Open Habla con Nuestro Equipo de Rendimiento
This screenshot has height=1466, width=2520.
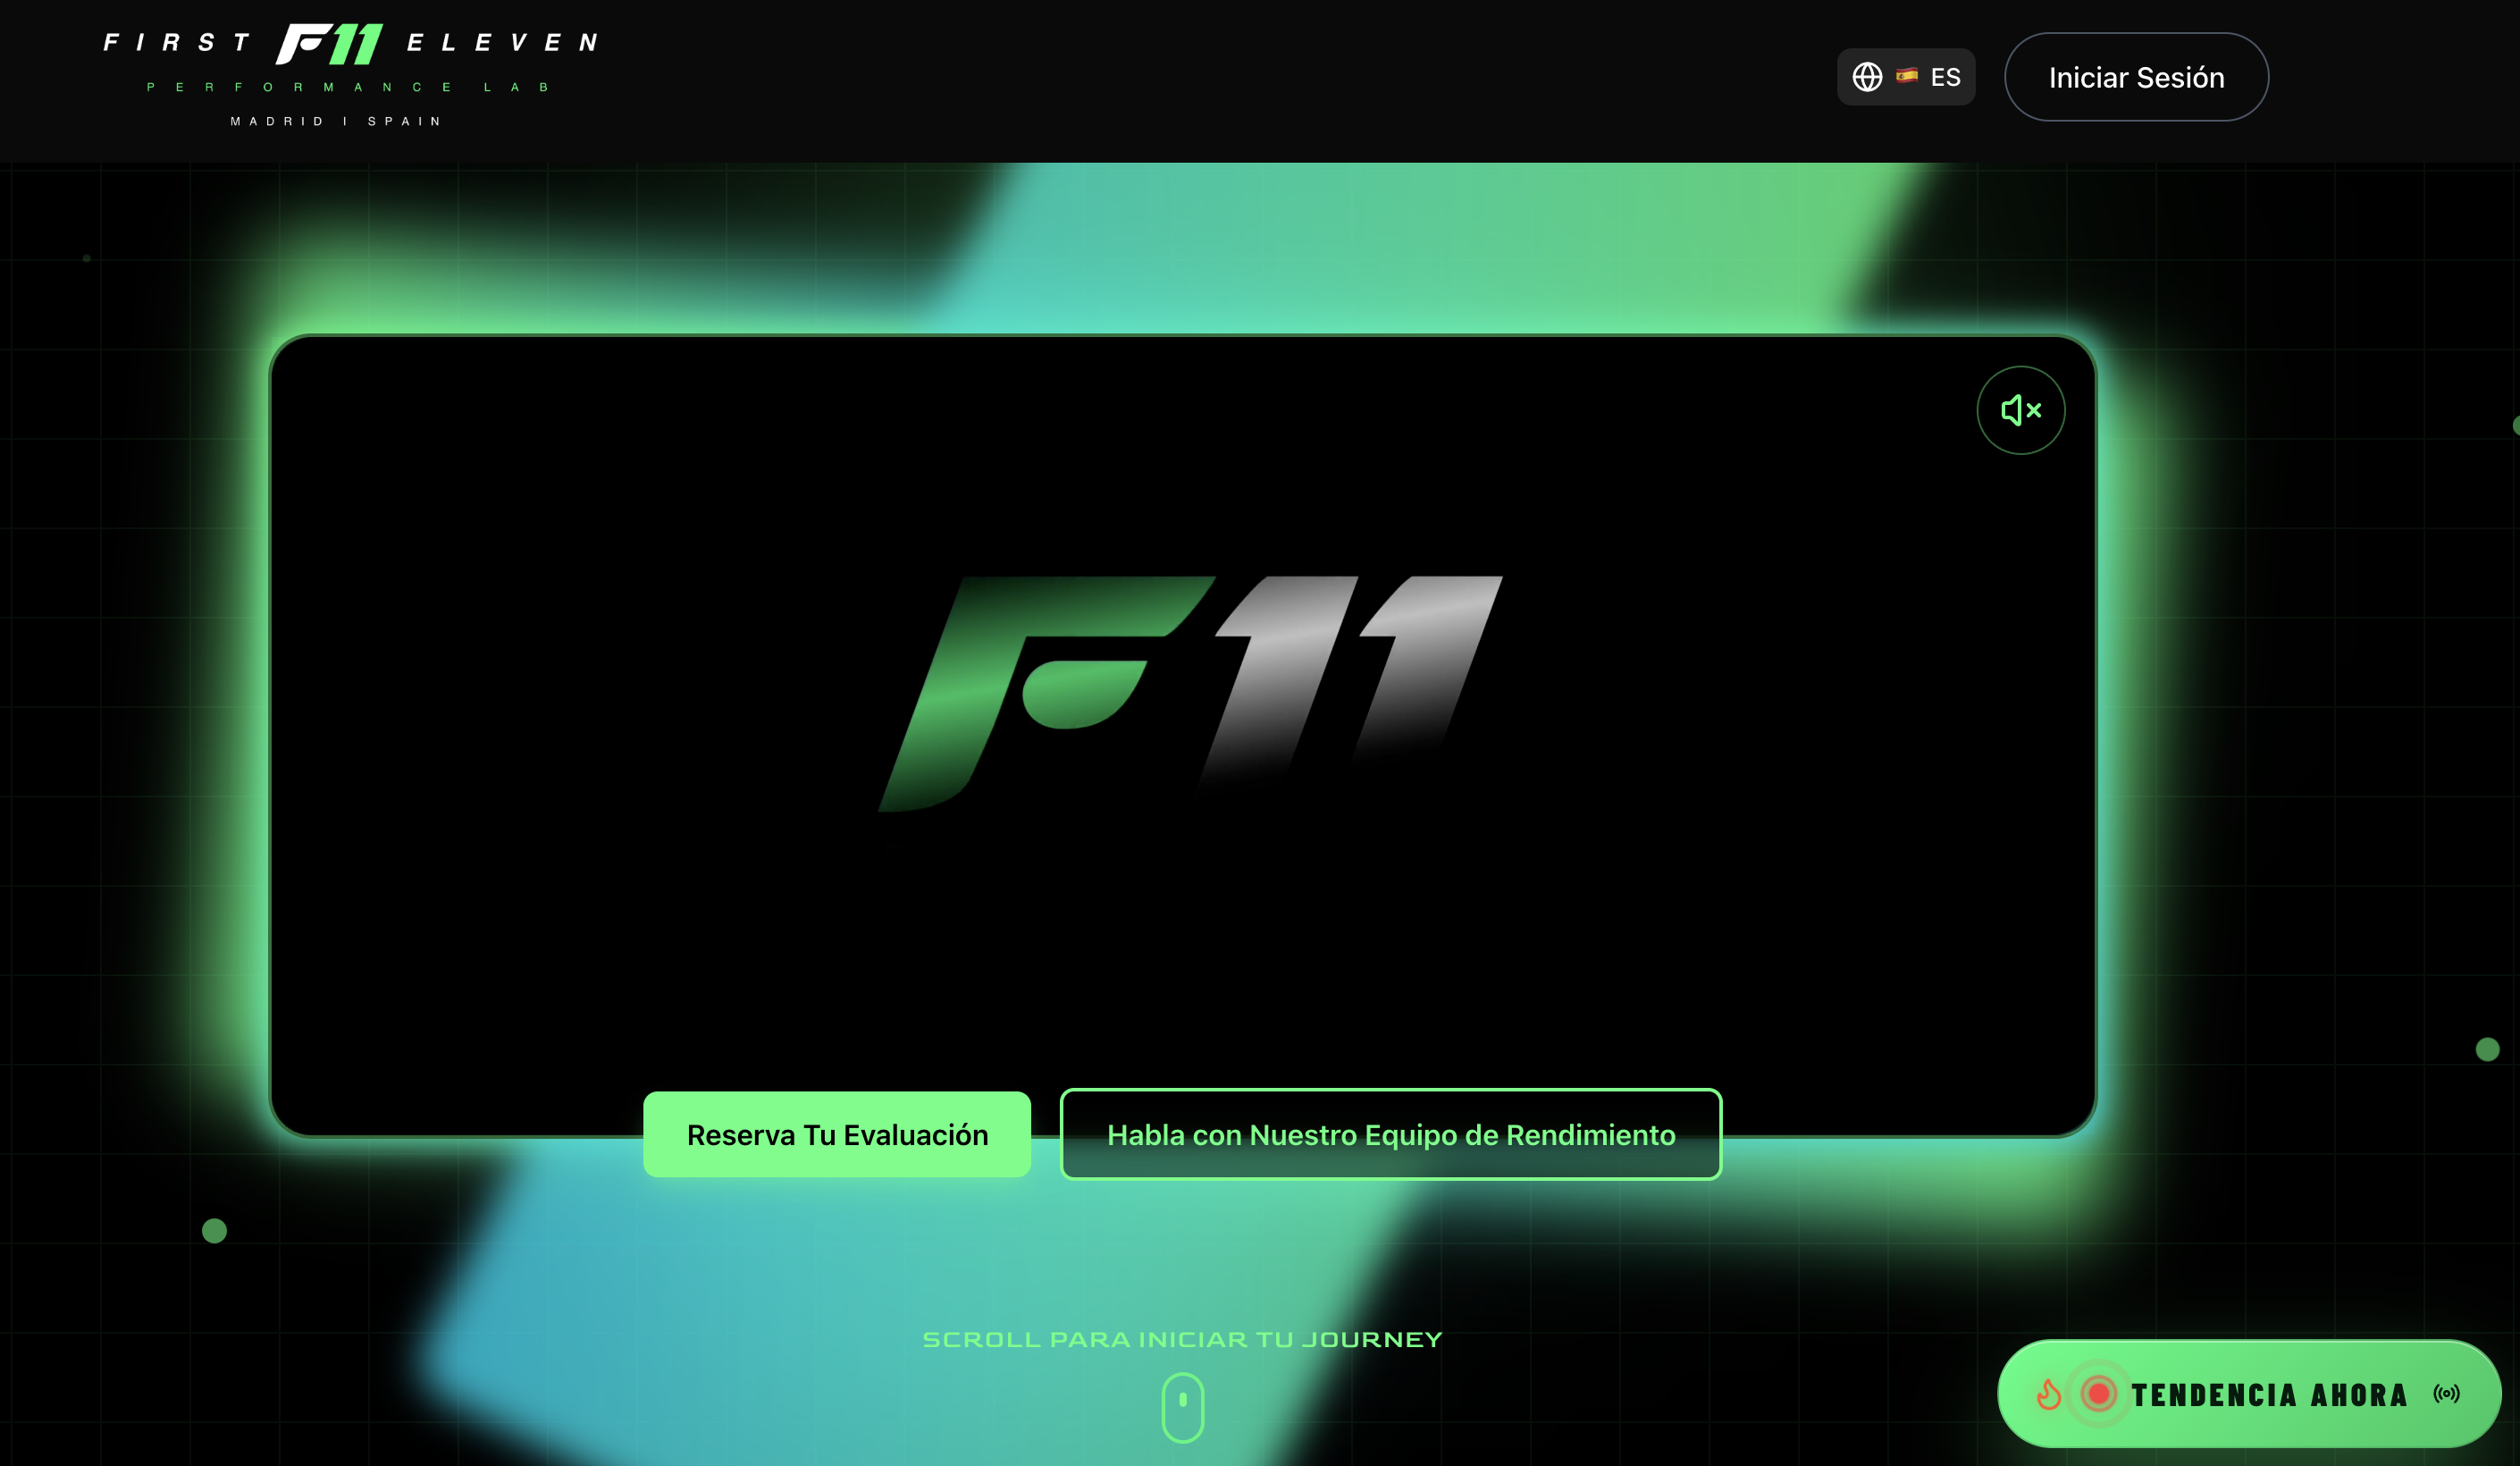coord(1391,1134)
